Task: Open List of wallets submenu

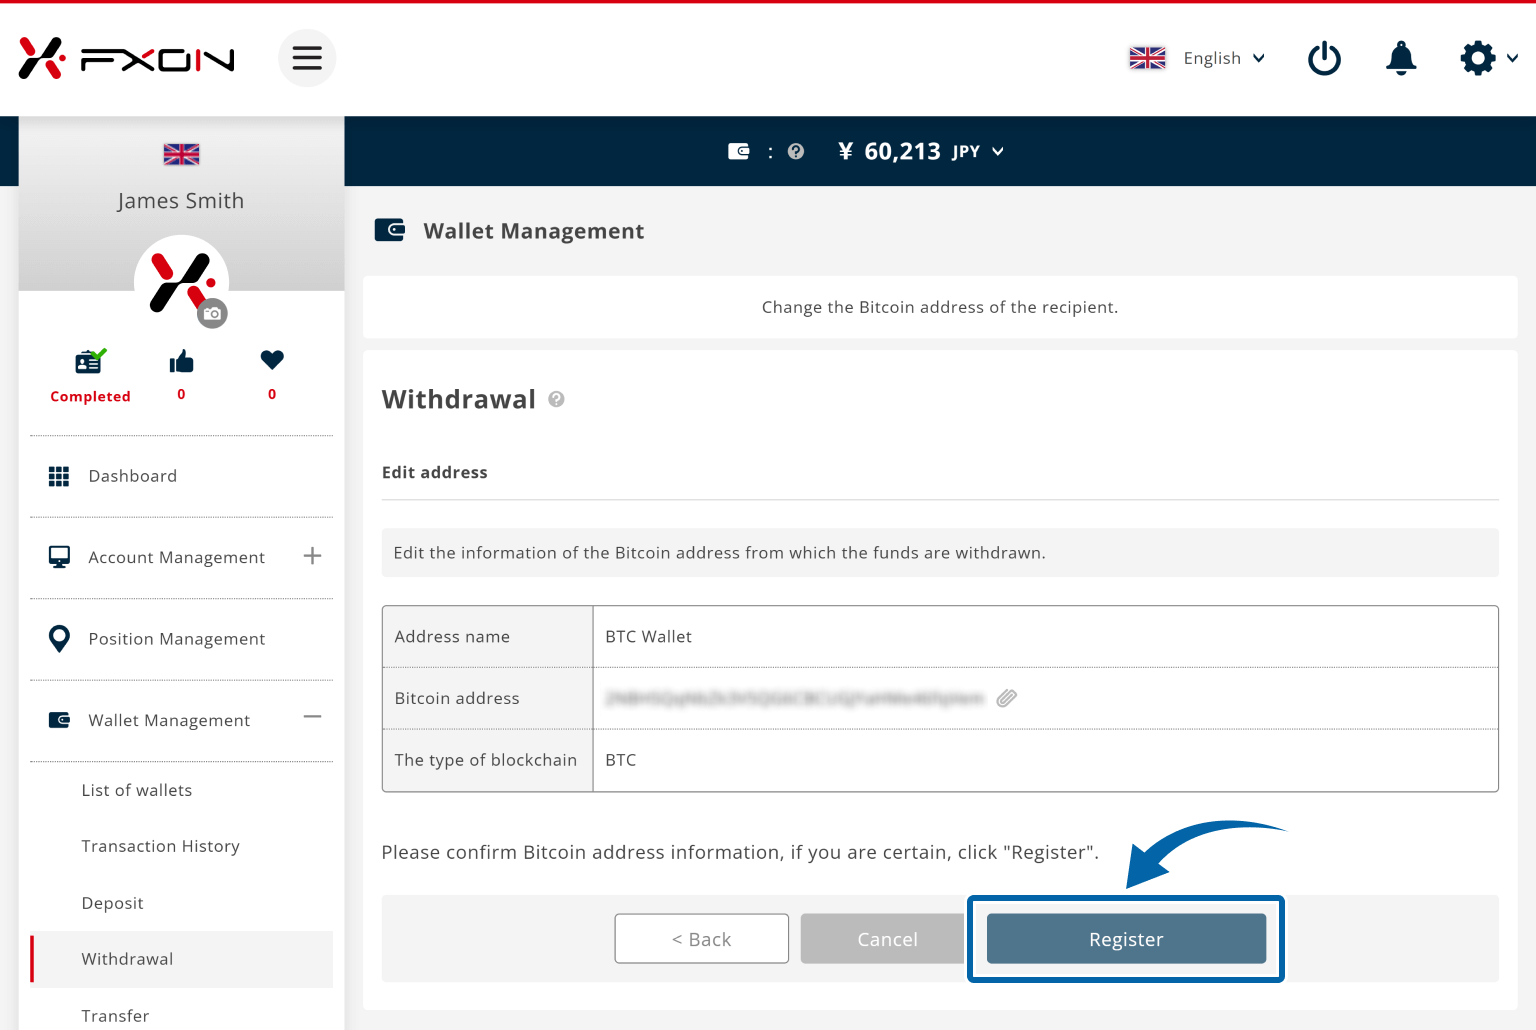Action: pyautogui.click(x=137, y=790)
